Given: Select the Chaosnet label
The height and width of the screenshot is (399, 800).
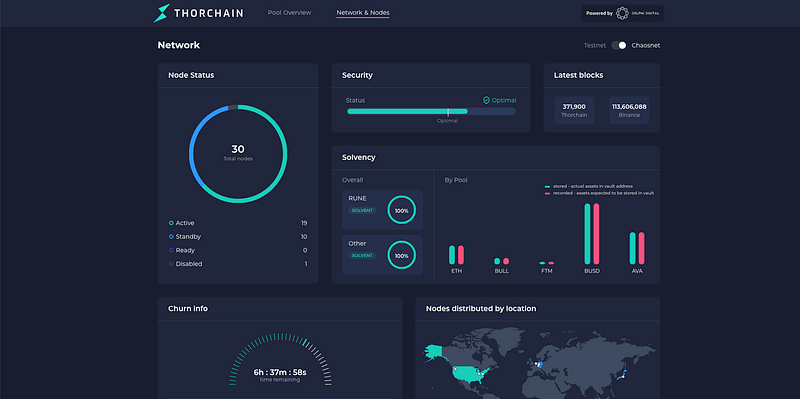Looking at the screenshot, I should 646,45.
